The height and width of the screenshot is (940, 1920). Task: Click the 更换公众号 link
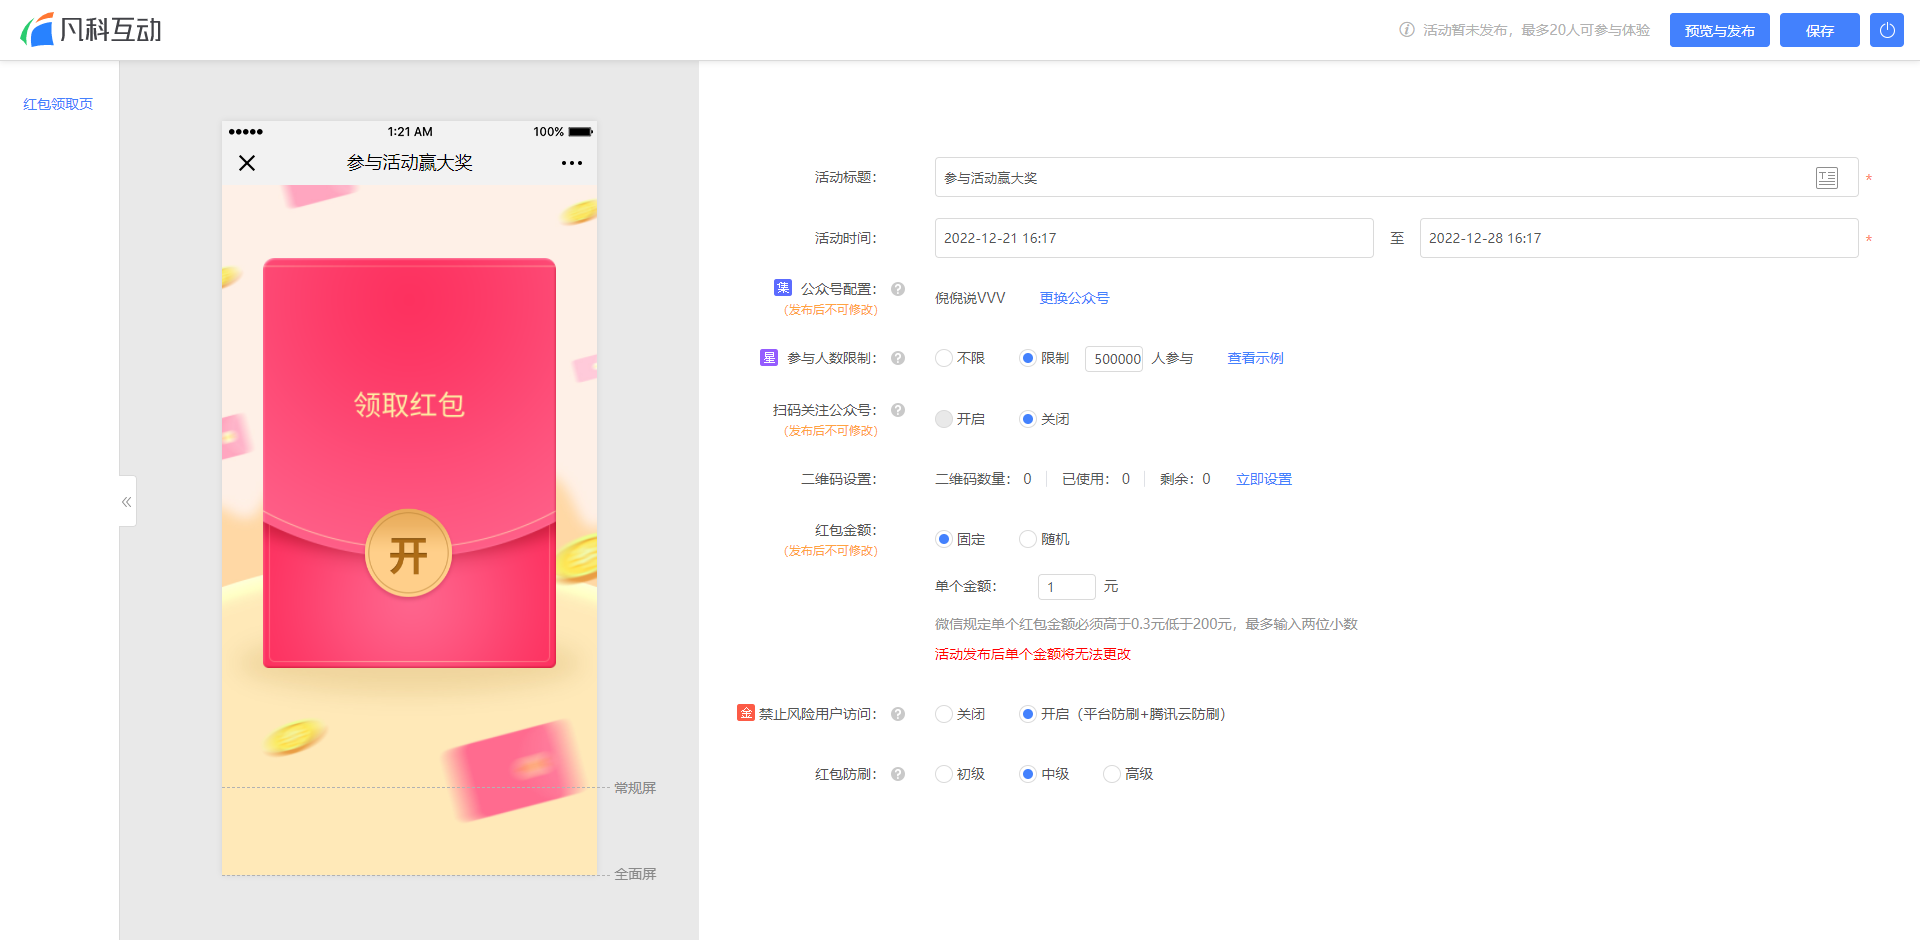tap(1074, 298)
